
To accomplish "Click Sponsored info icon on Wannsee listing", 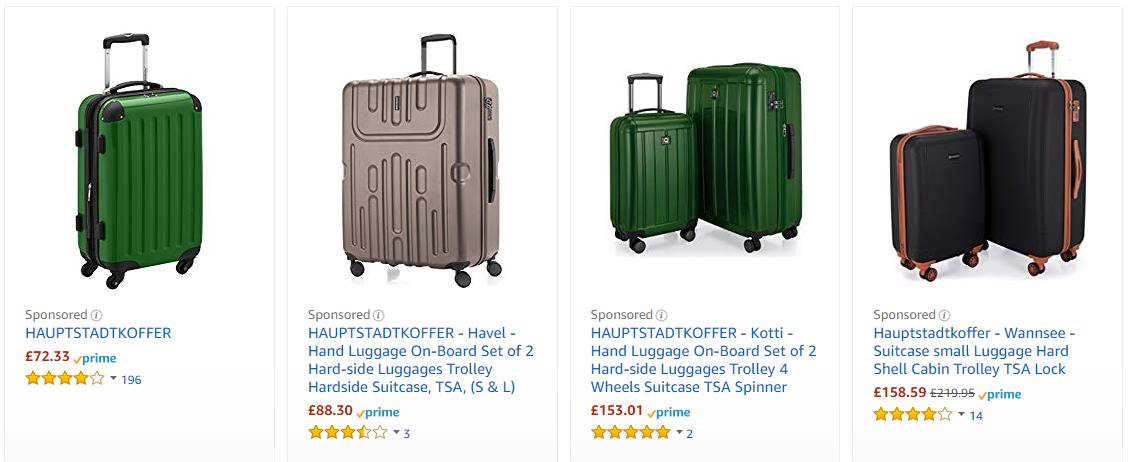I will [x=945, y=315].
